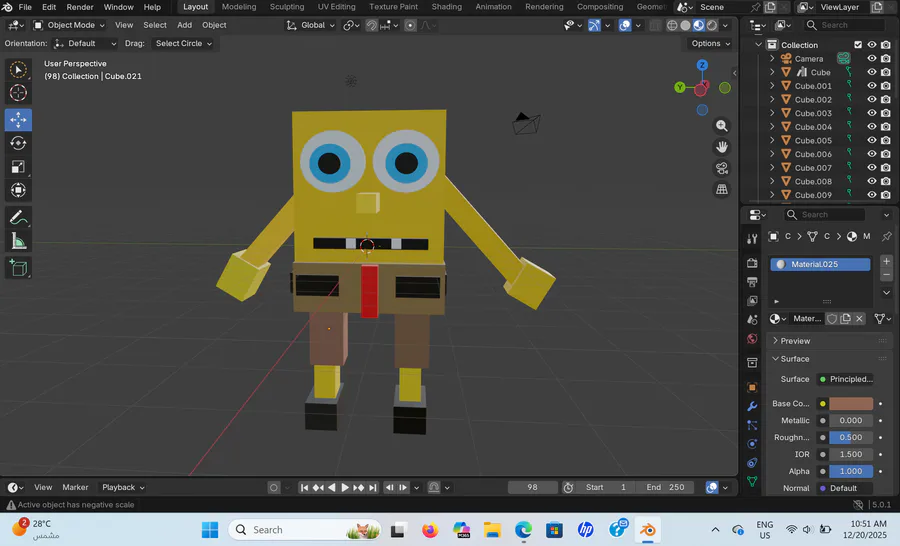Hide Cube.004 in viewport
This screenshot has height=546, width=900.
(x=871, y=126)
